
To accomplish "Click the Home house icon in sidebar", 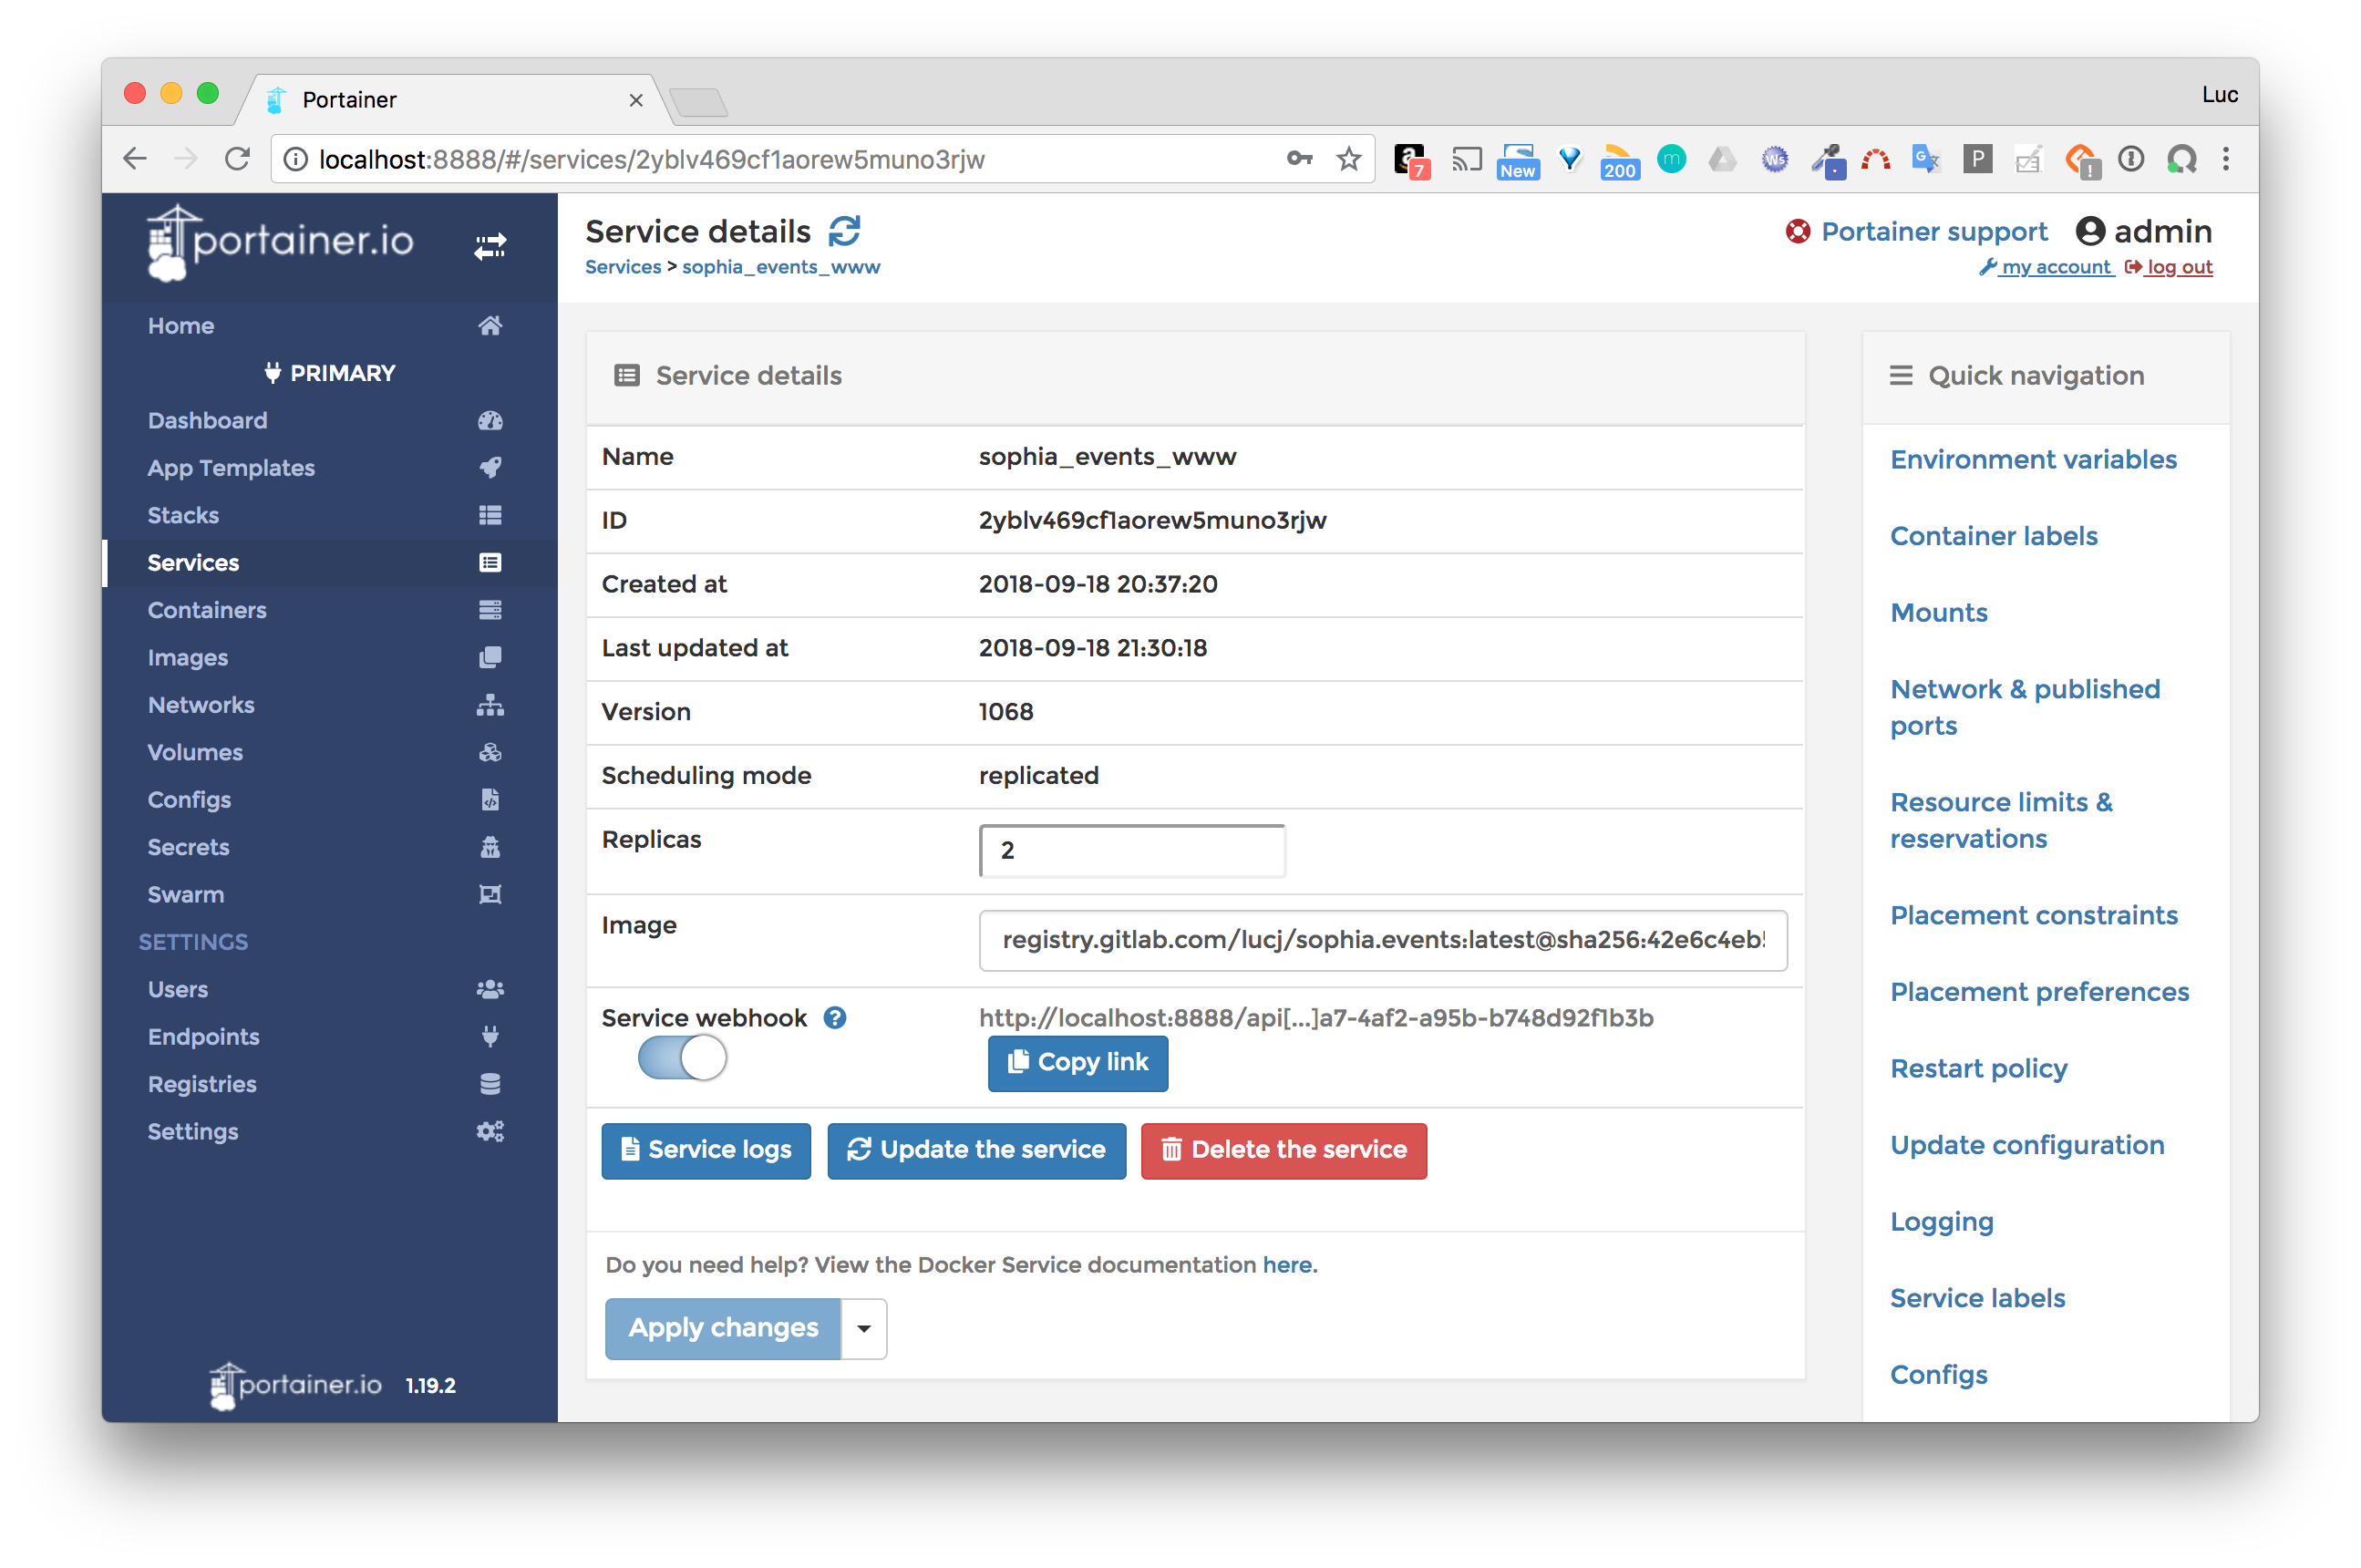I will click(x=490, y=326).
